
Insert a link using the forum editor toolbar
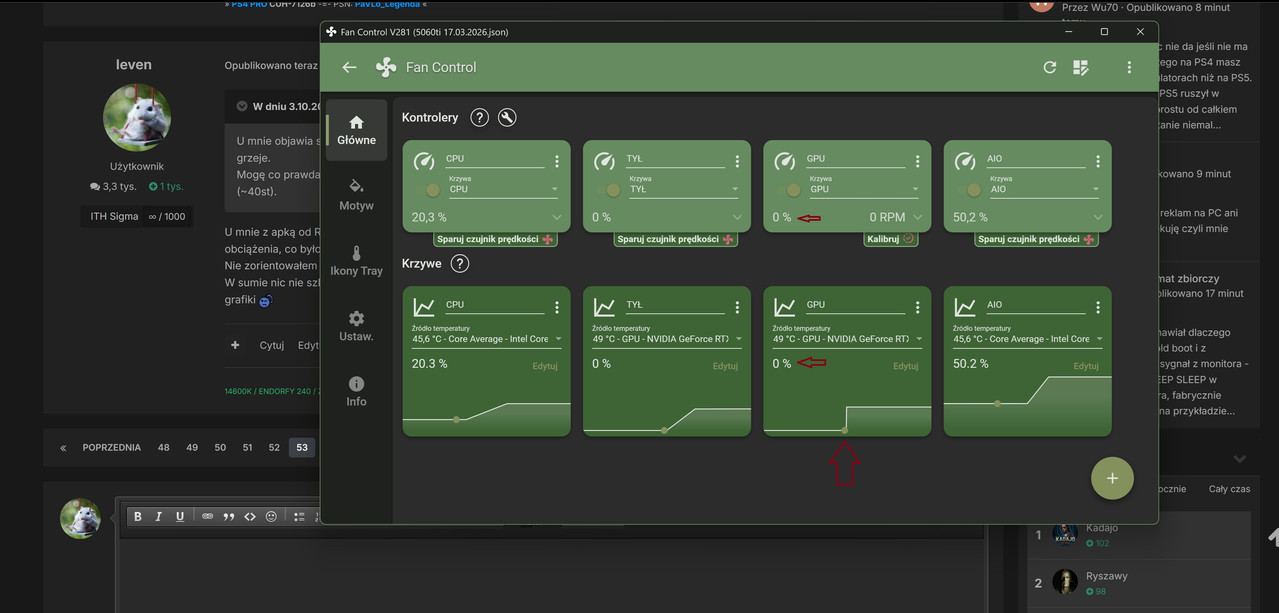pyautogui.click(x=208, y=516)
